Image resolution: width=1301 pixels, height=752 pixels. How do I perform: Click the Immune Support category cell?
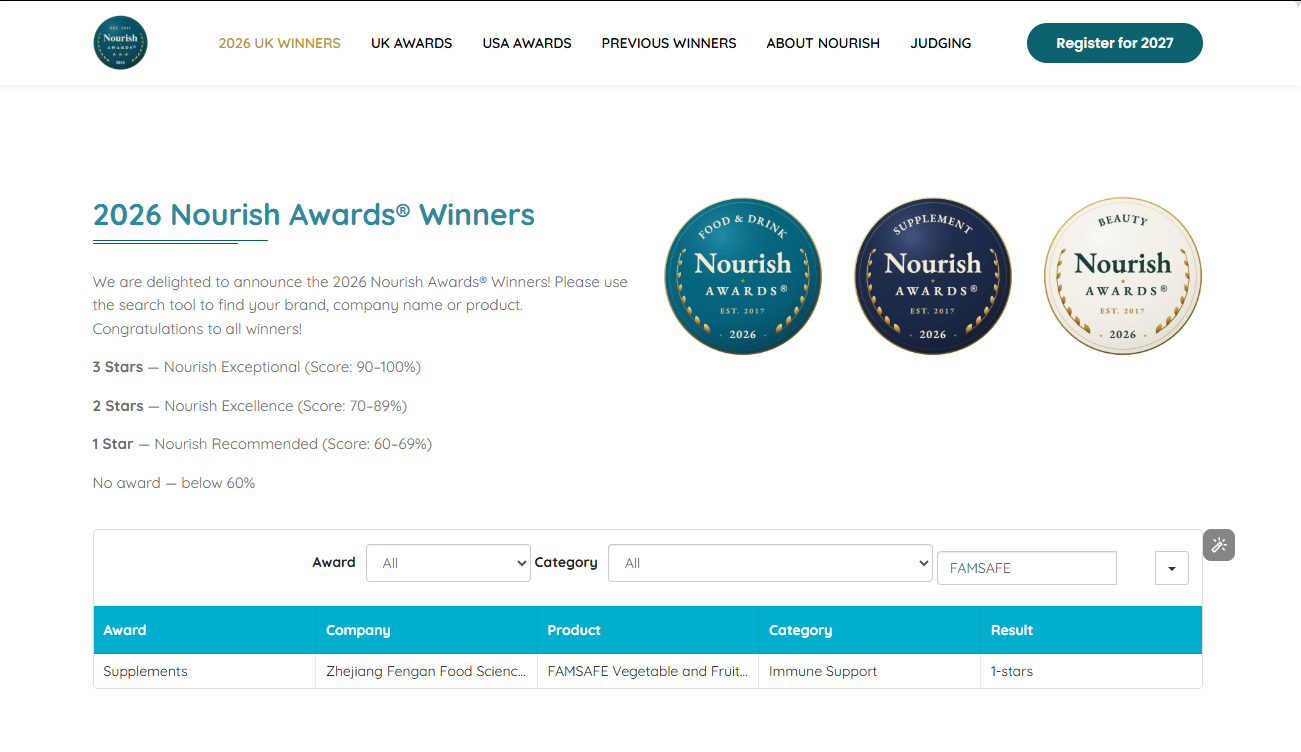click(870, 671)
